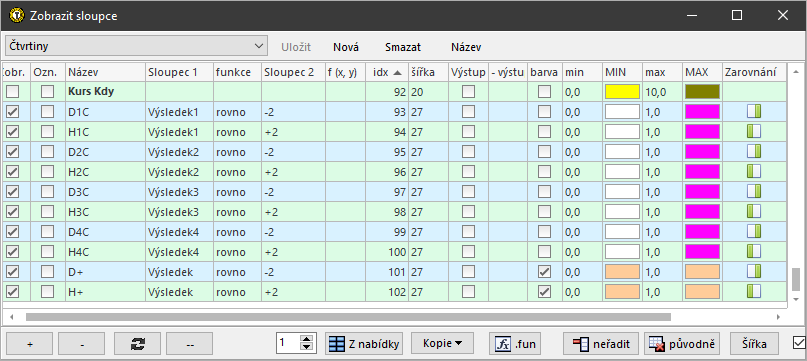Image resolution: width=807 pixels, height=361 pixels.
Task: Click the 'Výsledek' Sloupec 1 cell for H+
Action: tap(179, 292)
